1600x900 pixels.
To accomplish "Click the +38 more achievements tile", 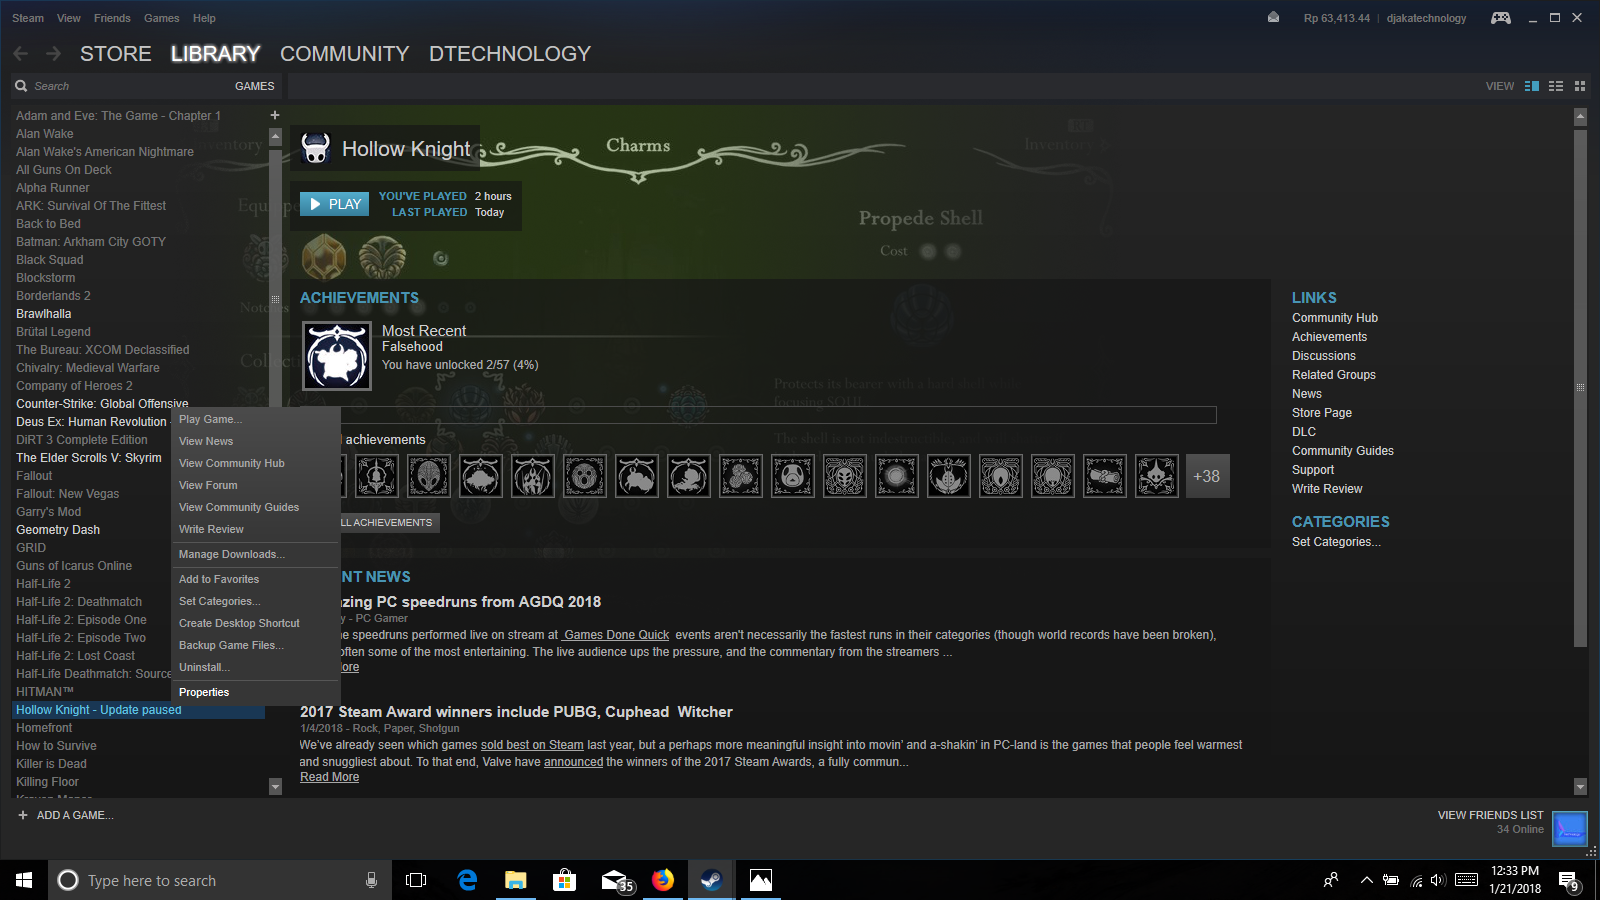I will 1207,476.
